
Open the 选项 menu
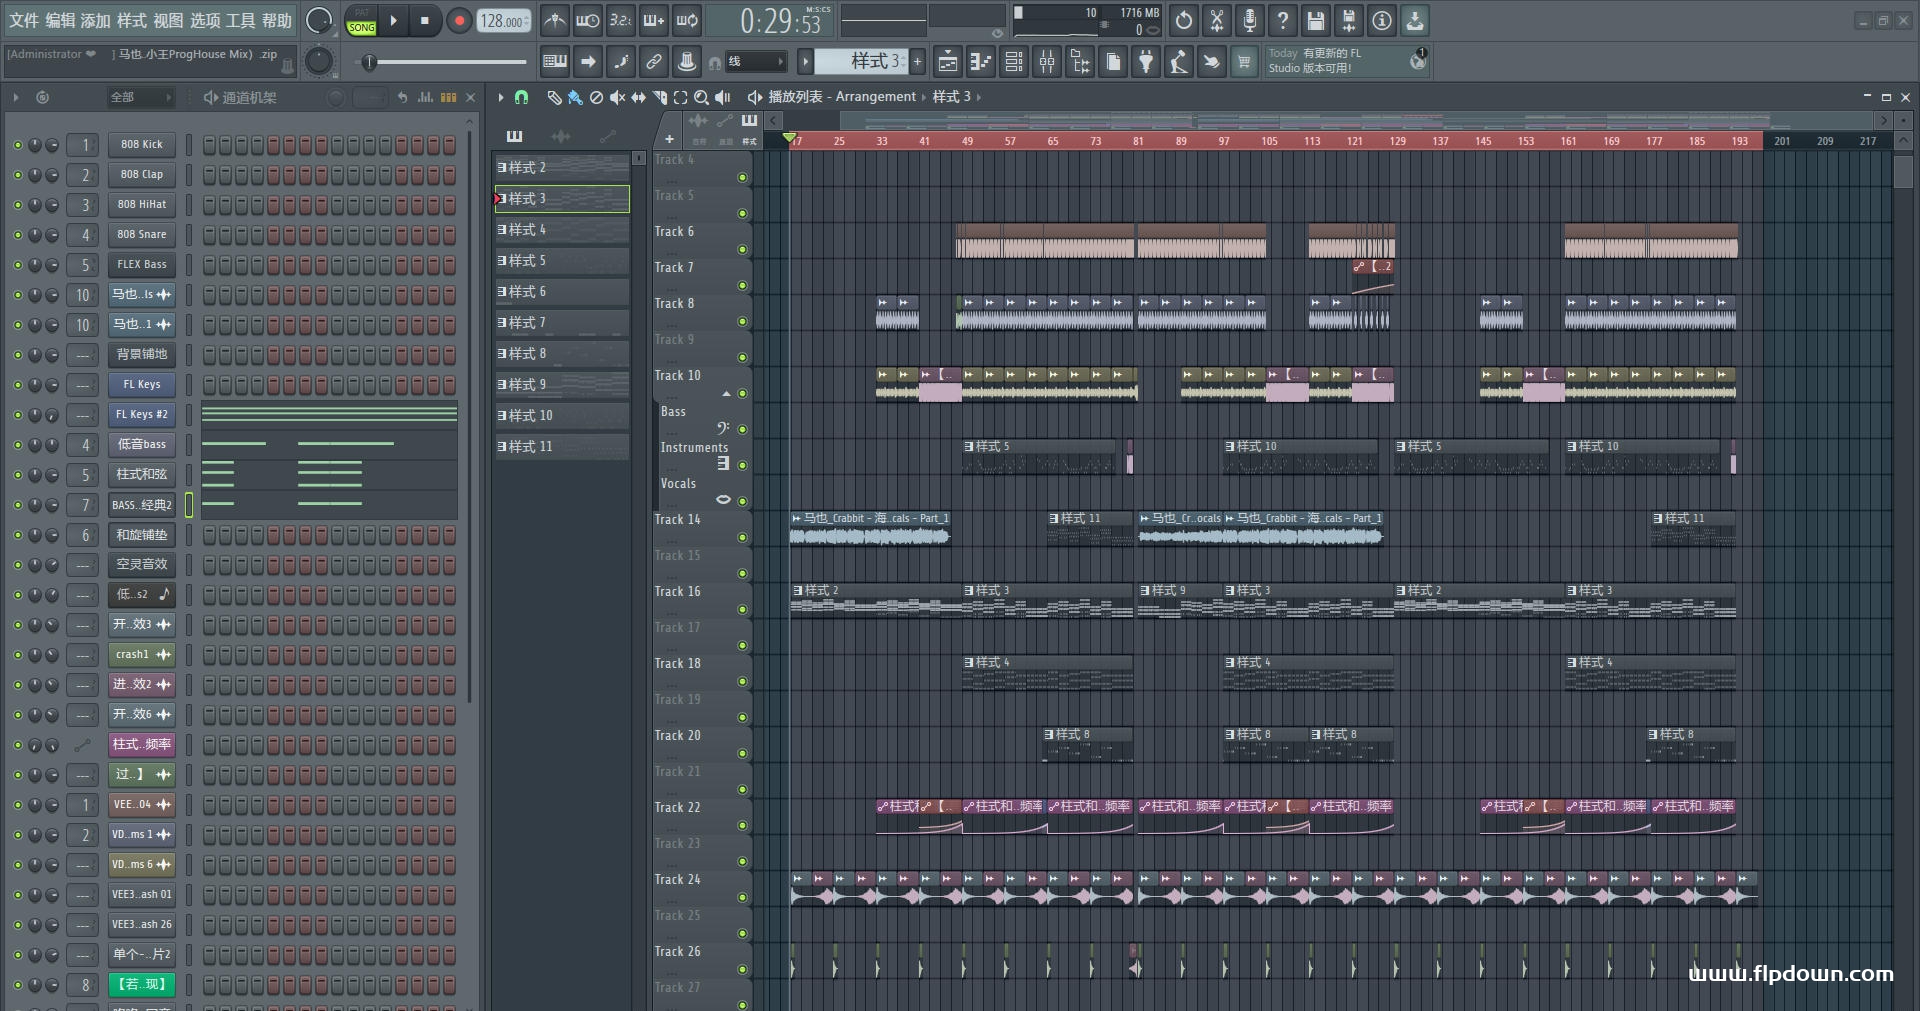(204, 20)
